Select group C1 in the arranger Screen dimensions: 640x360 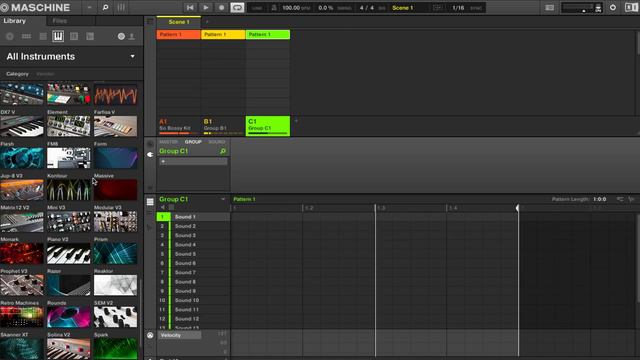pyautogui.click(x=268, y=126)
